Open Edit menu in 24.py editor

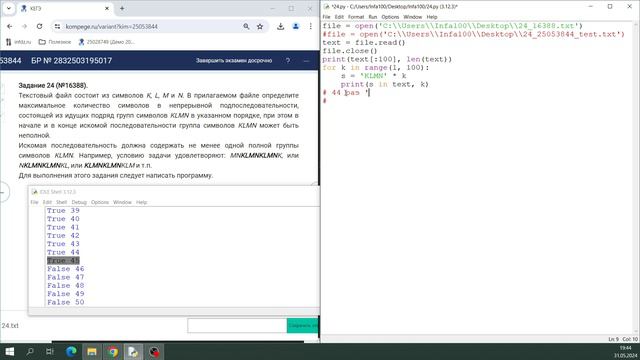(x=339, y=17)
